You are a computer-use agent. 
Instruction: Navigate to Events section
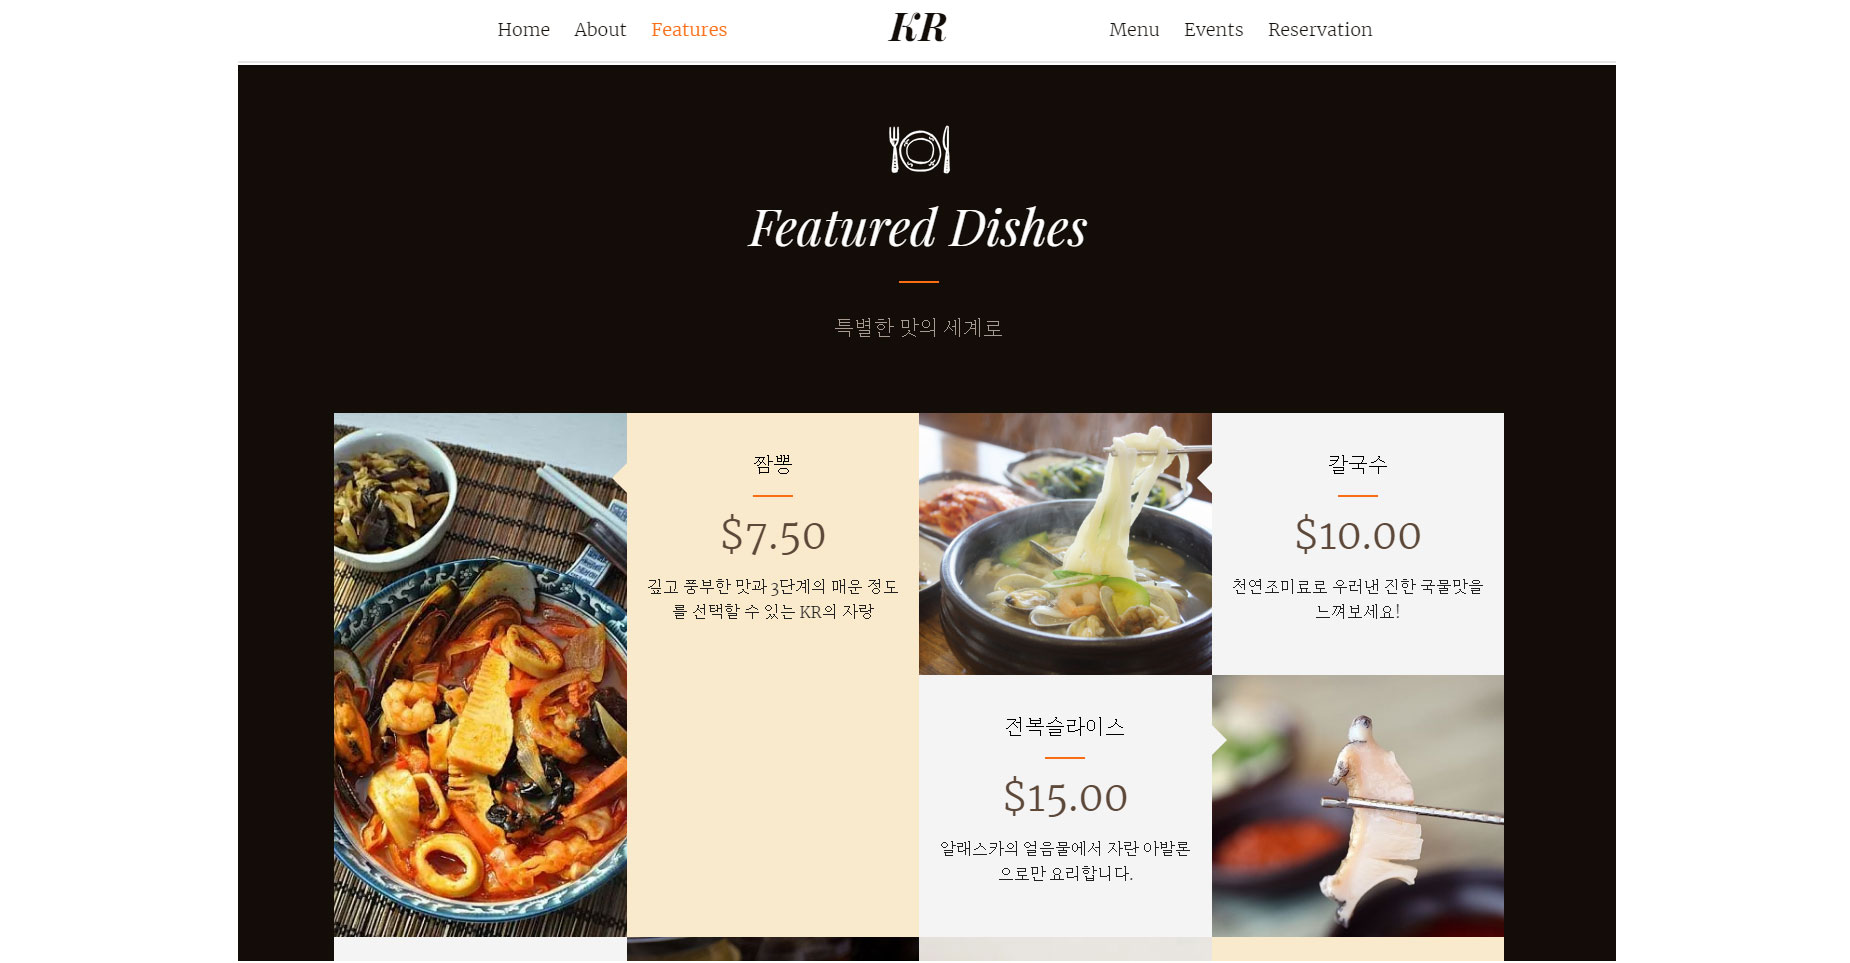click(x=1213, y=30)
